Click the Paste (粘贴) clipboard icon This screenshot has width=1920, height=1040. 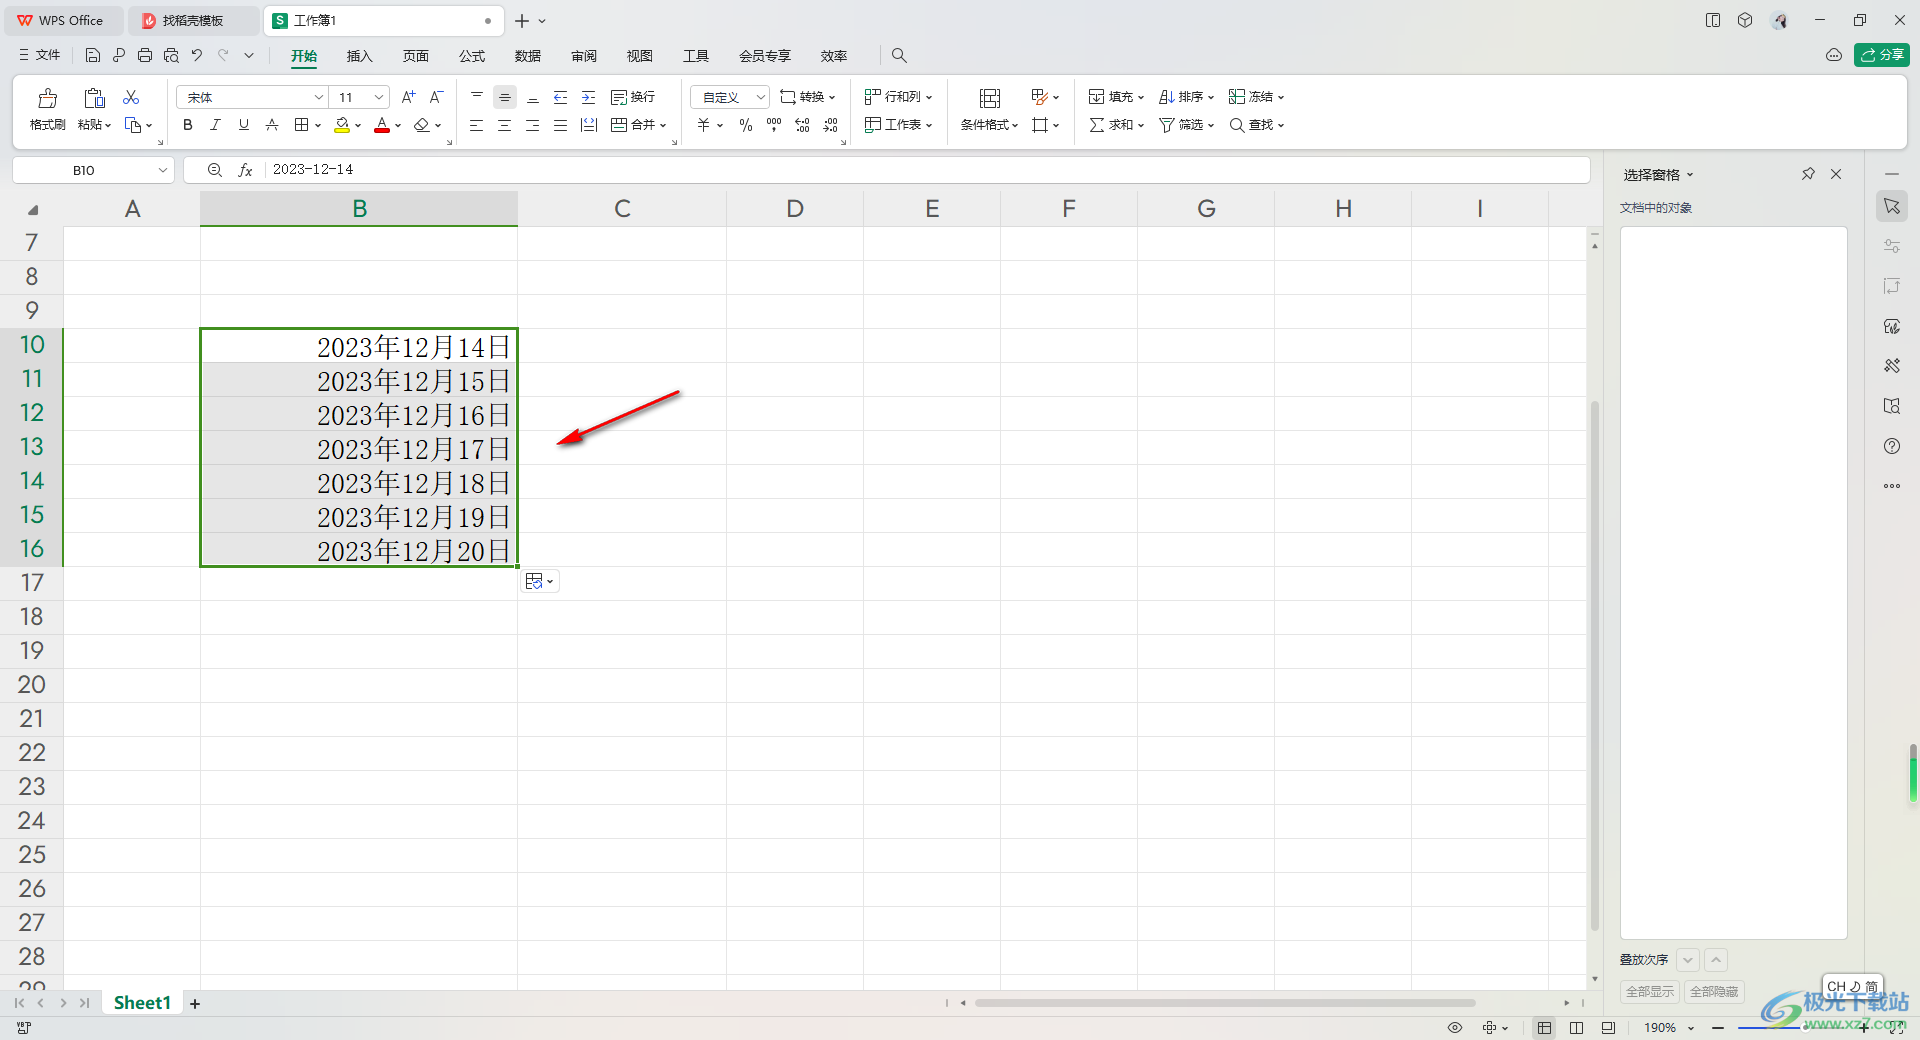(94, 98)
